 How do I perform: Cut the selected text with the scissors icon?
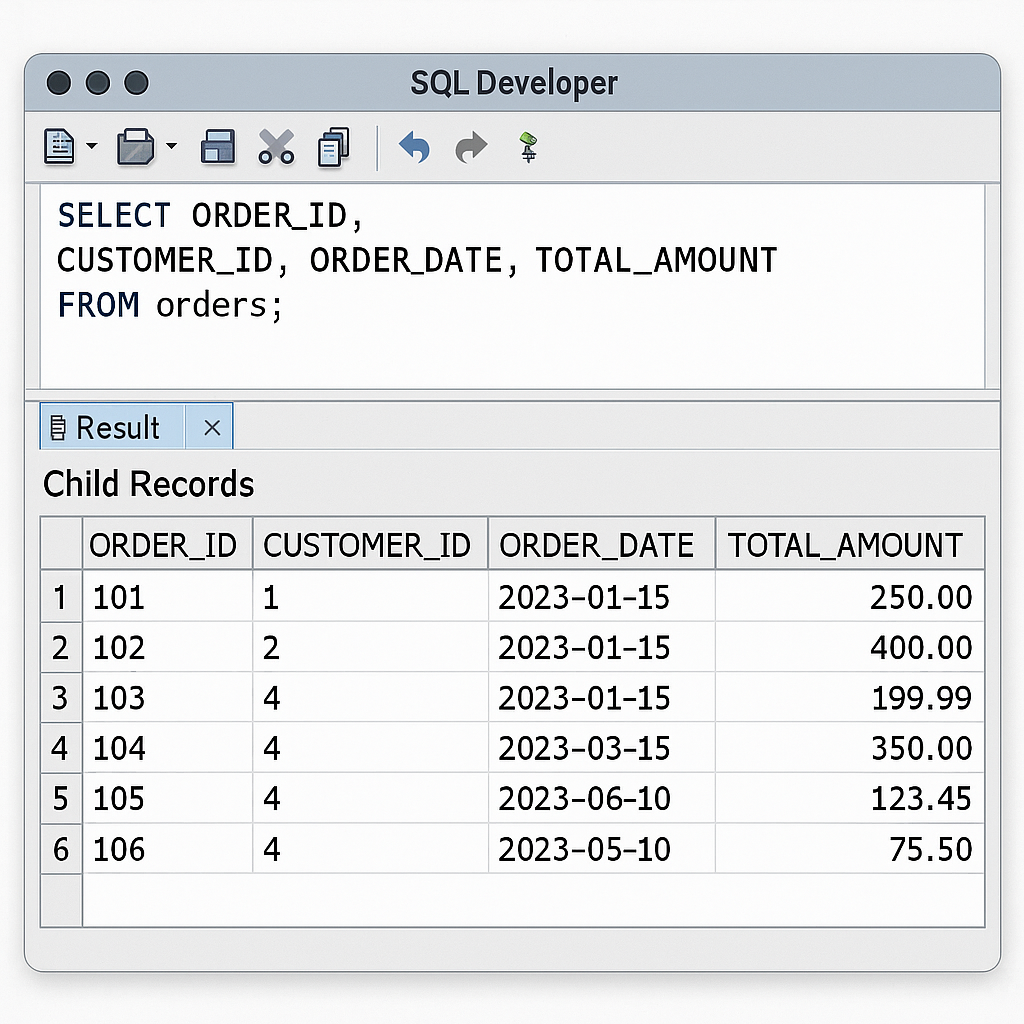[x=276, y=147]
